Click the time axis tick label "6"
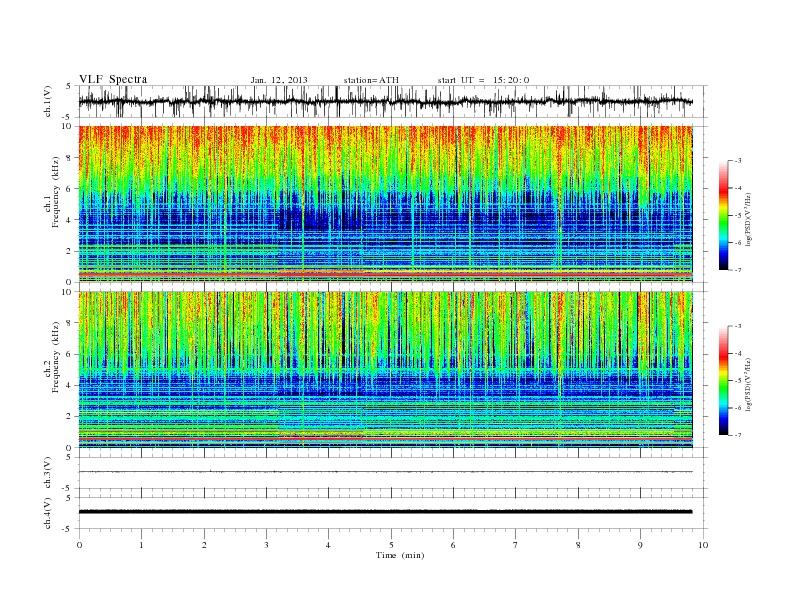The image size is (792, 612). click(453, 545)
